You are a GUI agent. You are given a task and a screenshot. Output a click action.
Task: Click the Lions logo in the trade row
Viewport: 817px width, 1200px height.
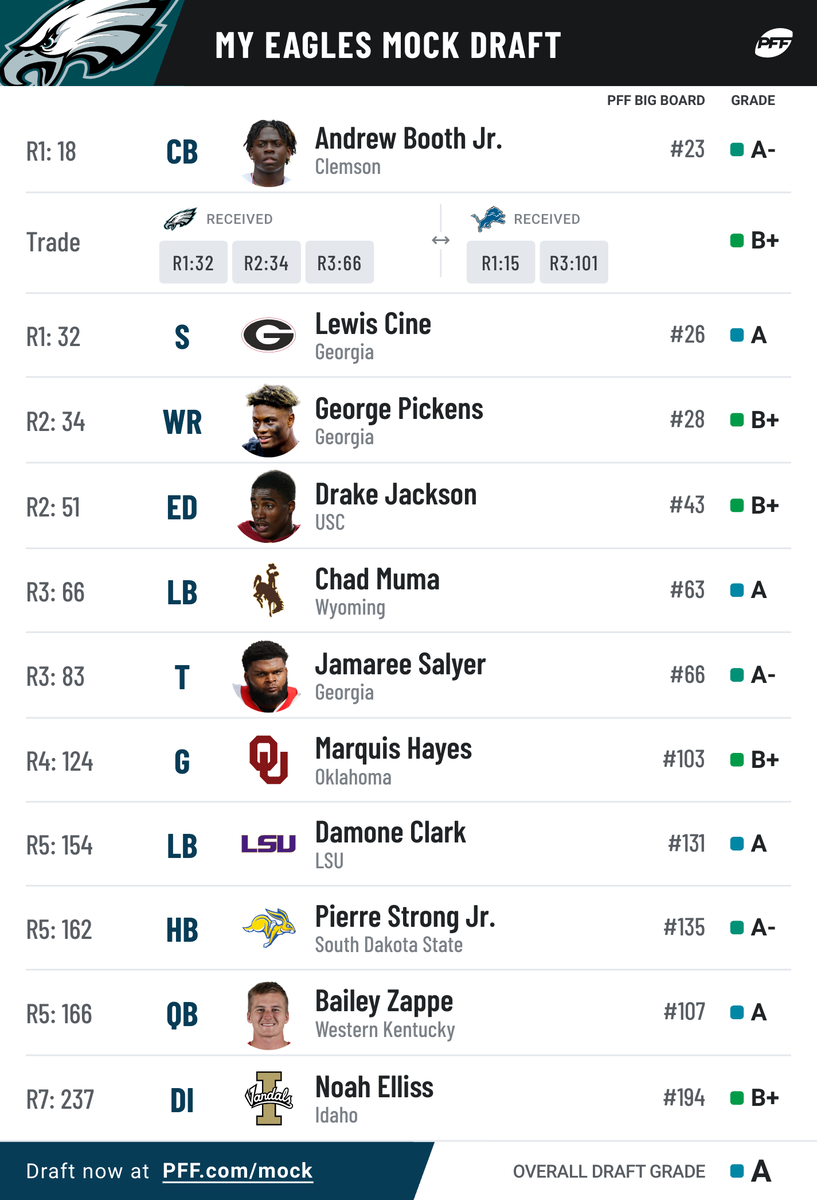click(x=488, y=219)
